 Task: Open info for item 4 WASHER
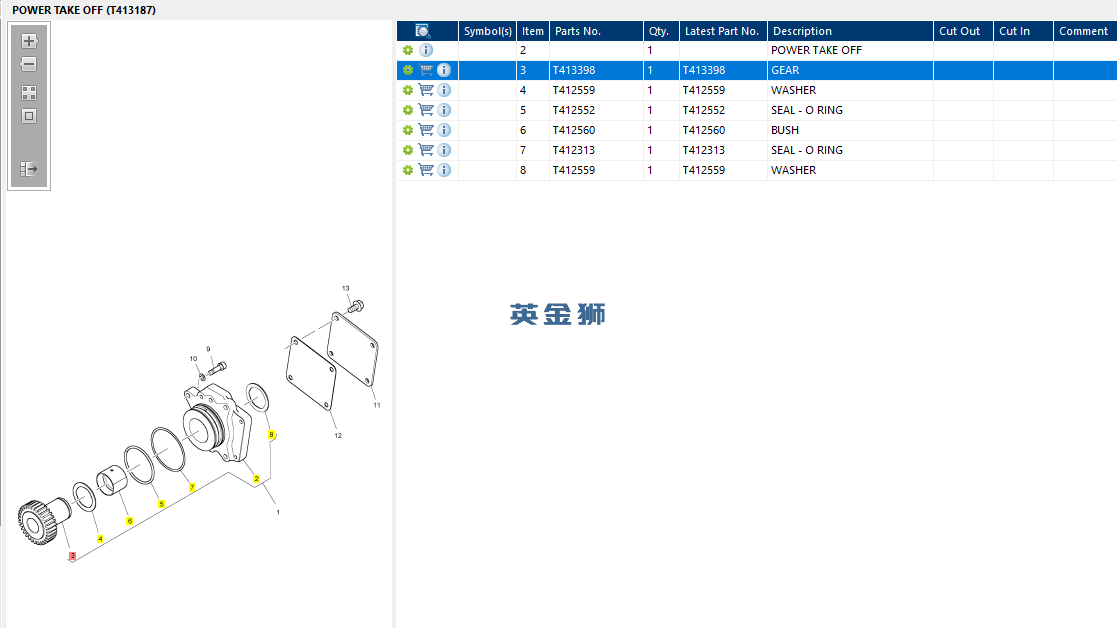[444, 90]
